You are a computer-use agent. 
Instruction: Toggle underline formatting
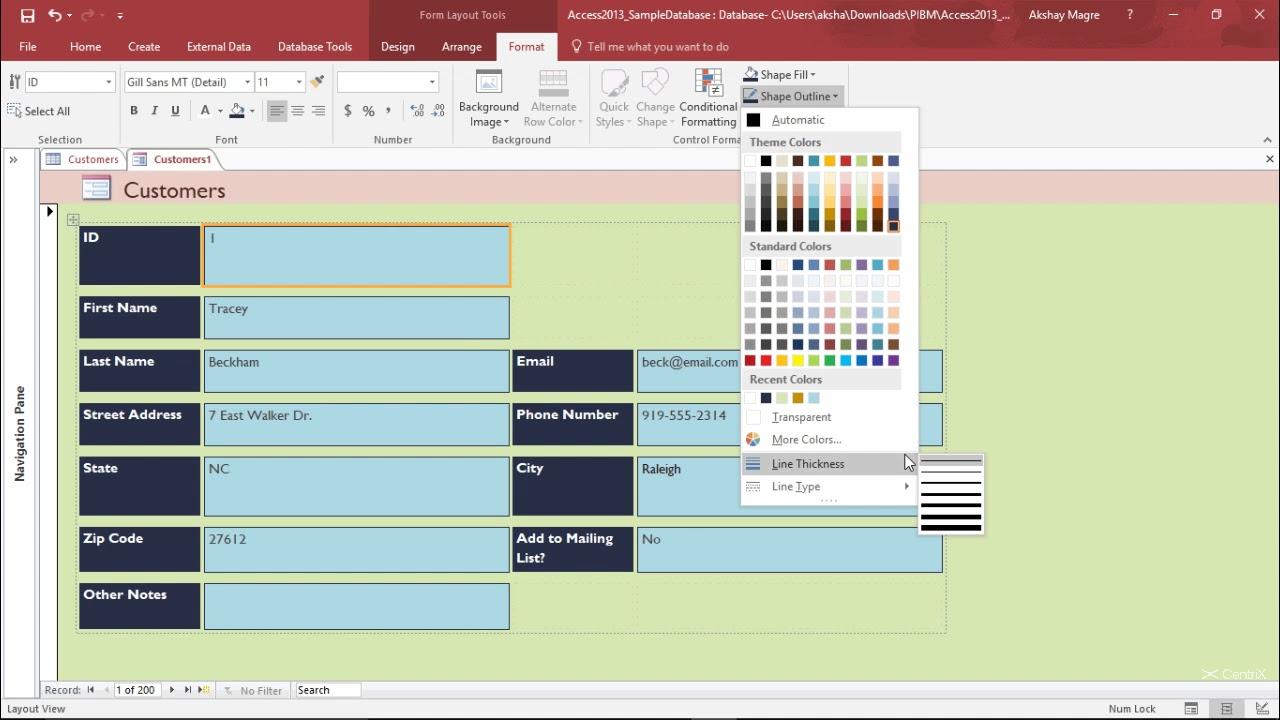[x=175, y=111]
